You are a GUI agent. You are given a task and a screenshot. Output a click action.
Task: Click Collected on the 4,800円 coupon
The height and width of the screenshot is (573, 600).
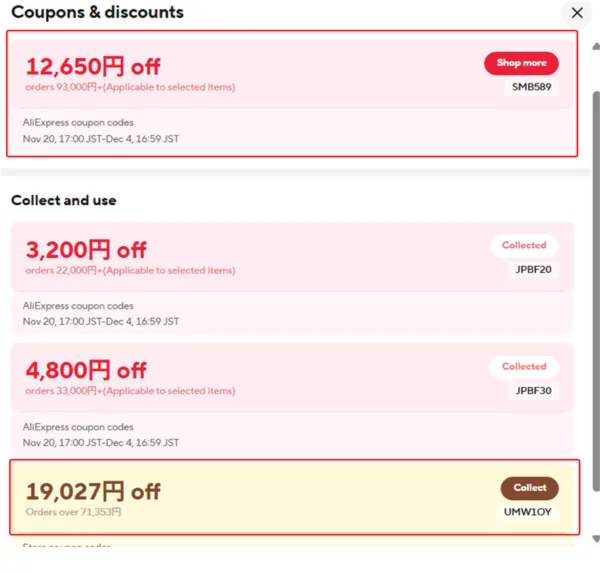524,367
